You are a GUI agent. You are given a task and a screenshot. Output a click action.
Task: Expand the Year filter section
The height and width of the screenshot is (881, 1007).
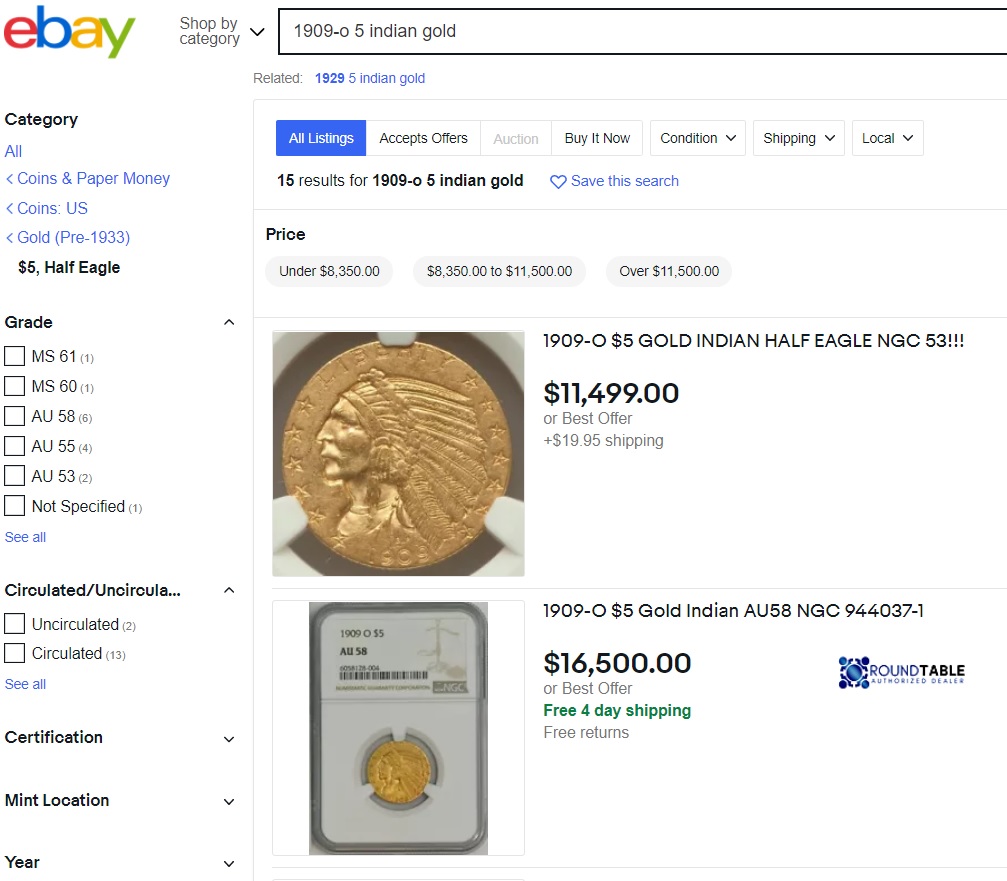[x=229, y=862]
